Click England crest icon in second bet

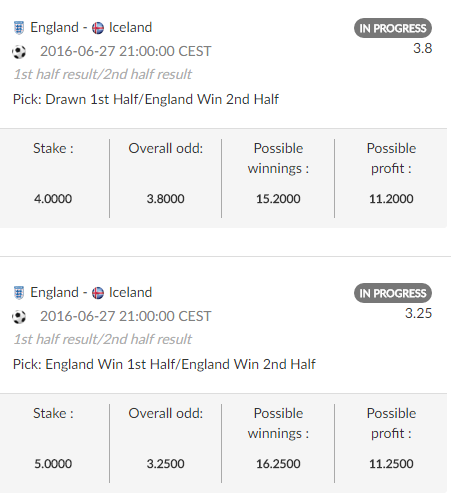(19, 293)
